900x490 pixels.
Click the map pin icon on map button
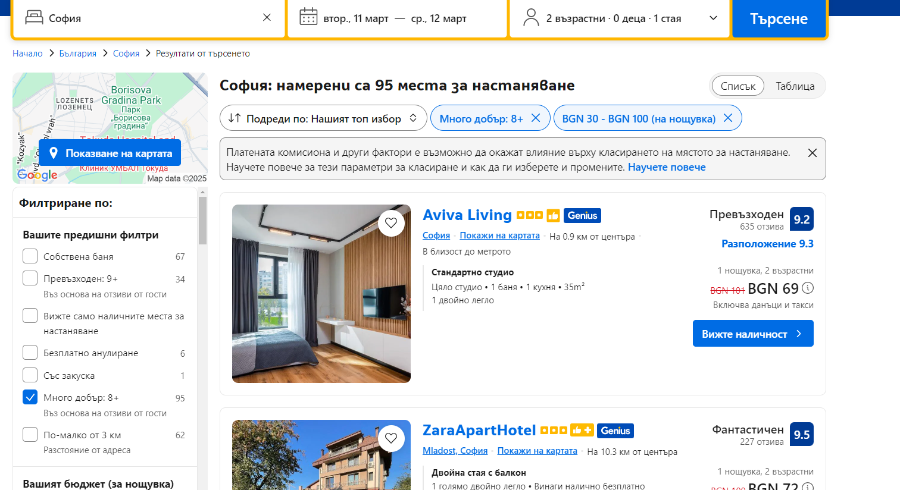[x=53, y=153]
